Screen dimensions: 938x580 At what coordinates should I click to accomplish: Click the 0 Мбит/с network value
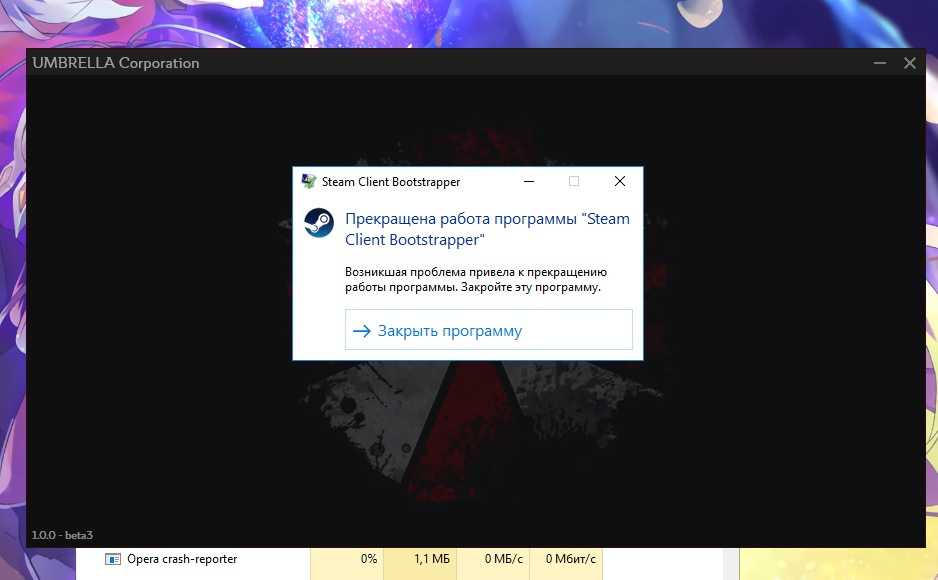[571, 559]
